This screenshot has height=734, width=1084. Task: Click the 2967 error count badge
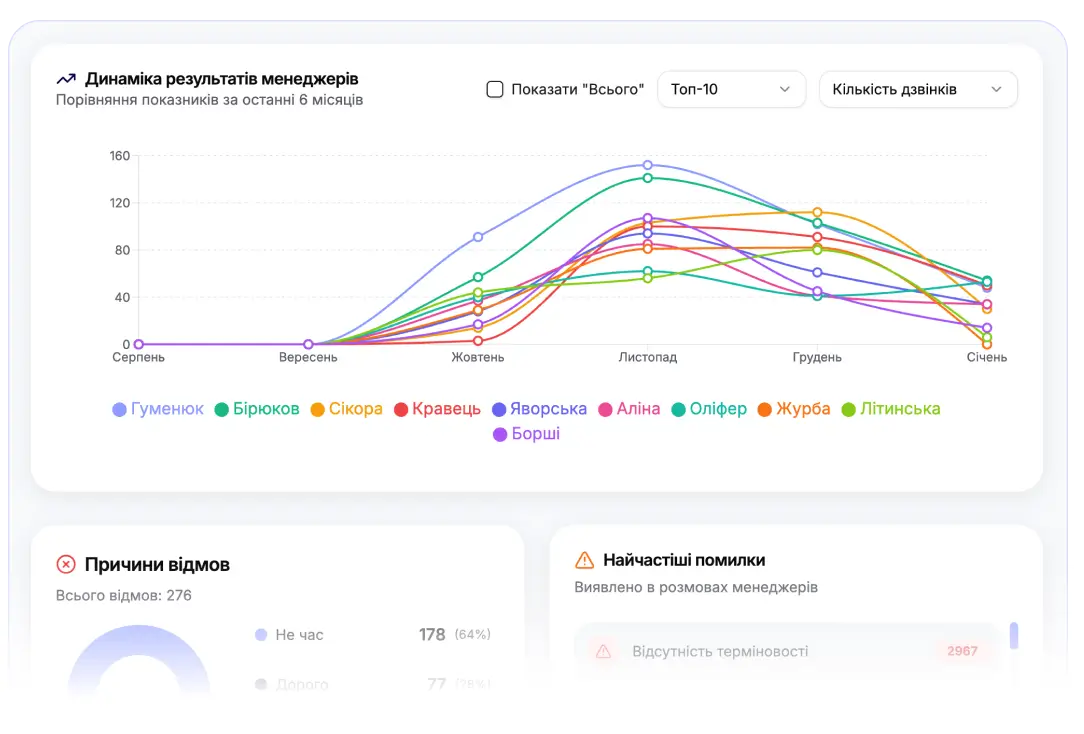961,650
